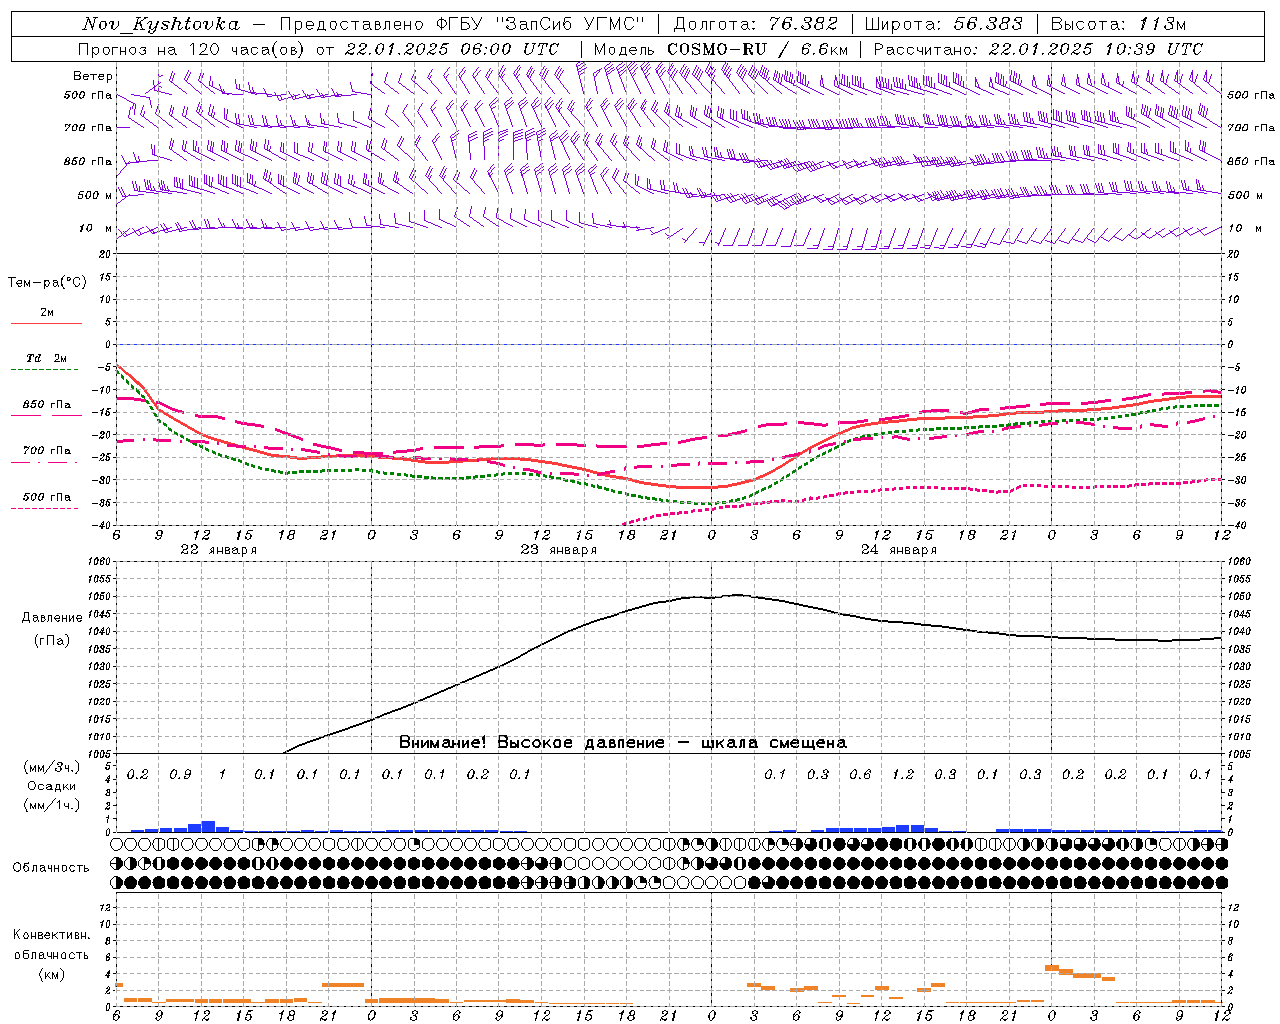The width and height of the screenshot is (1280, 1024).
Task: Click the latitude value 56.383
Action: click(988, 24)
